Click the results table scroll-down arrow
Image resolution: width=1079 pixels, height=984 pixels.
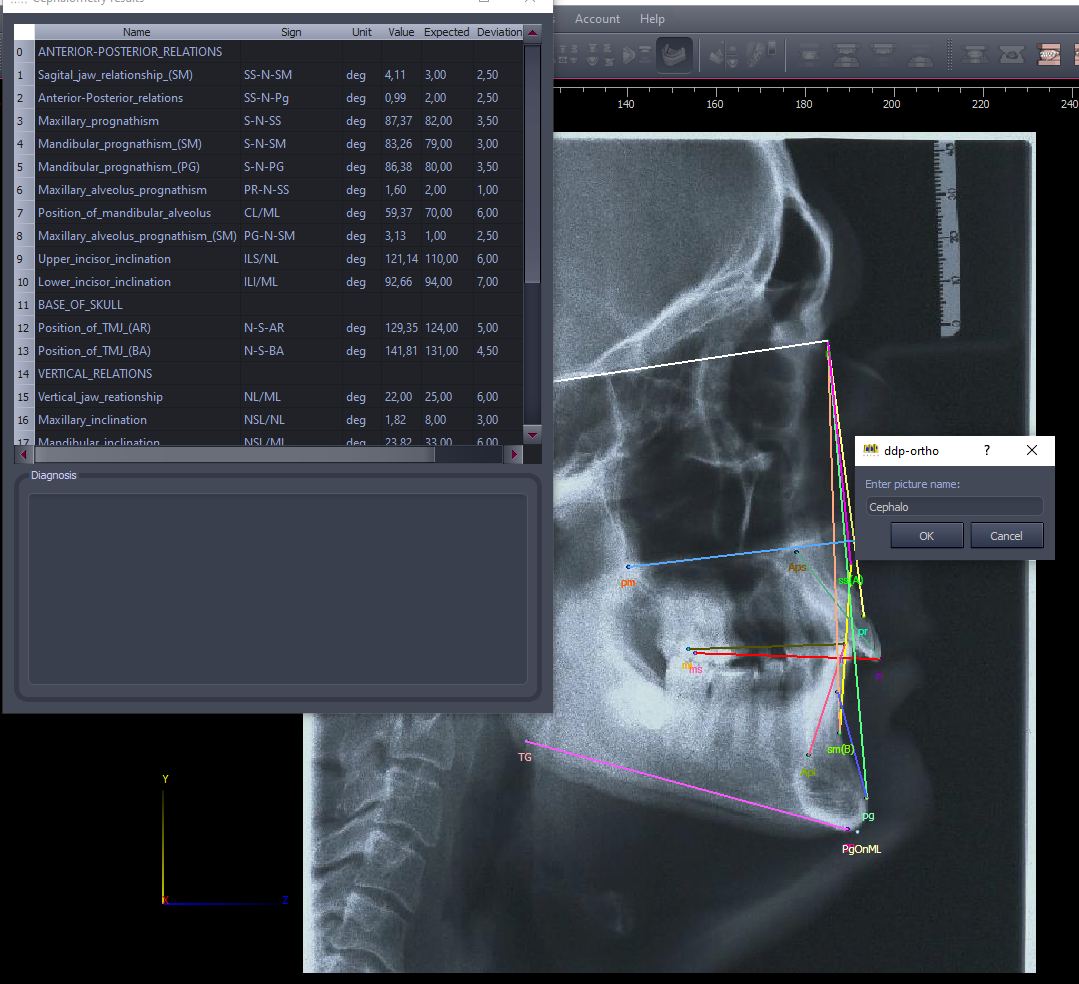[532, 435]
